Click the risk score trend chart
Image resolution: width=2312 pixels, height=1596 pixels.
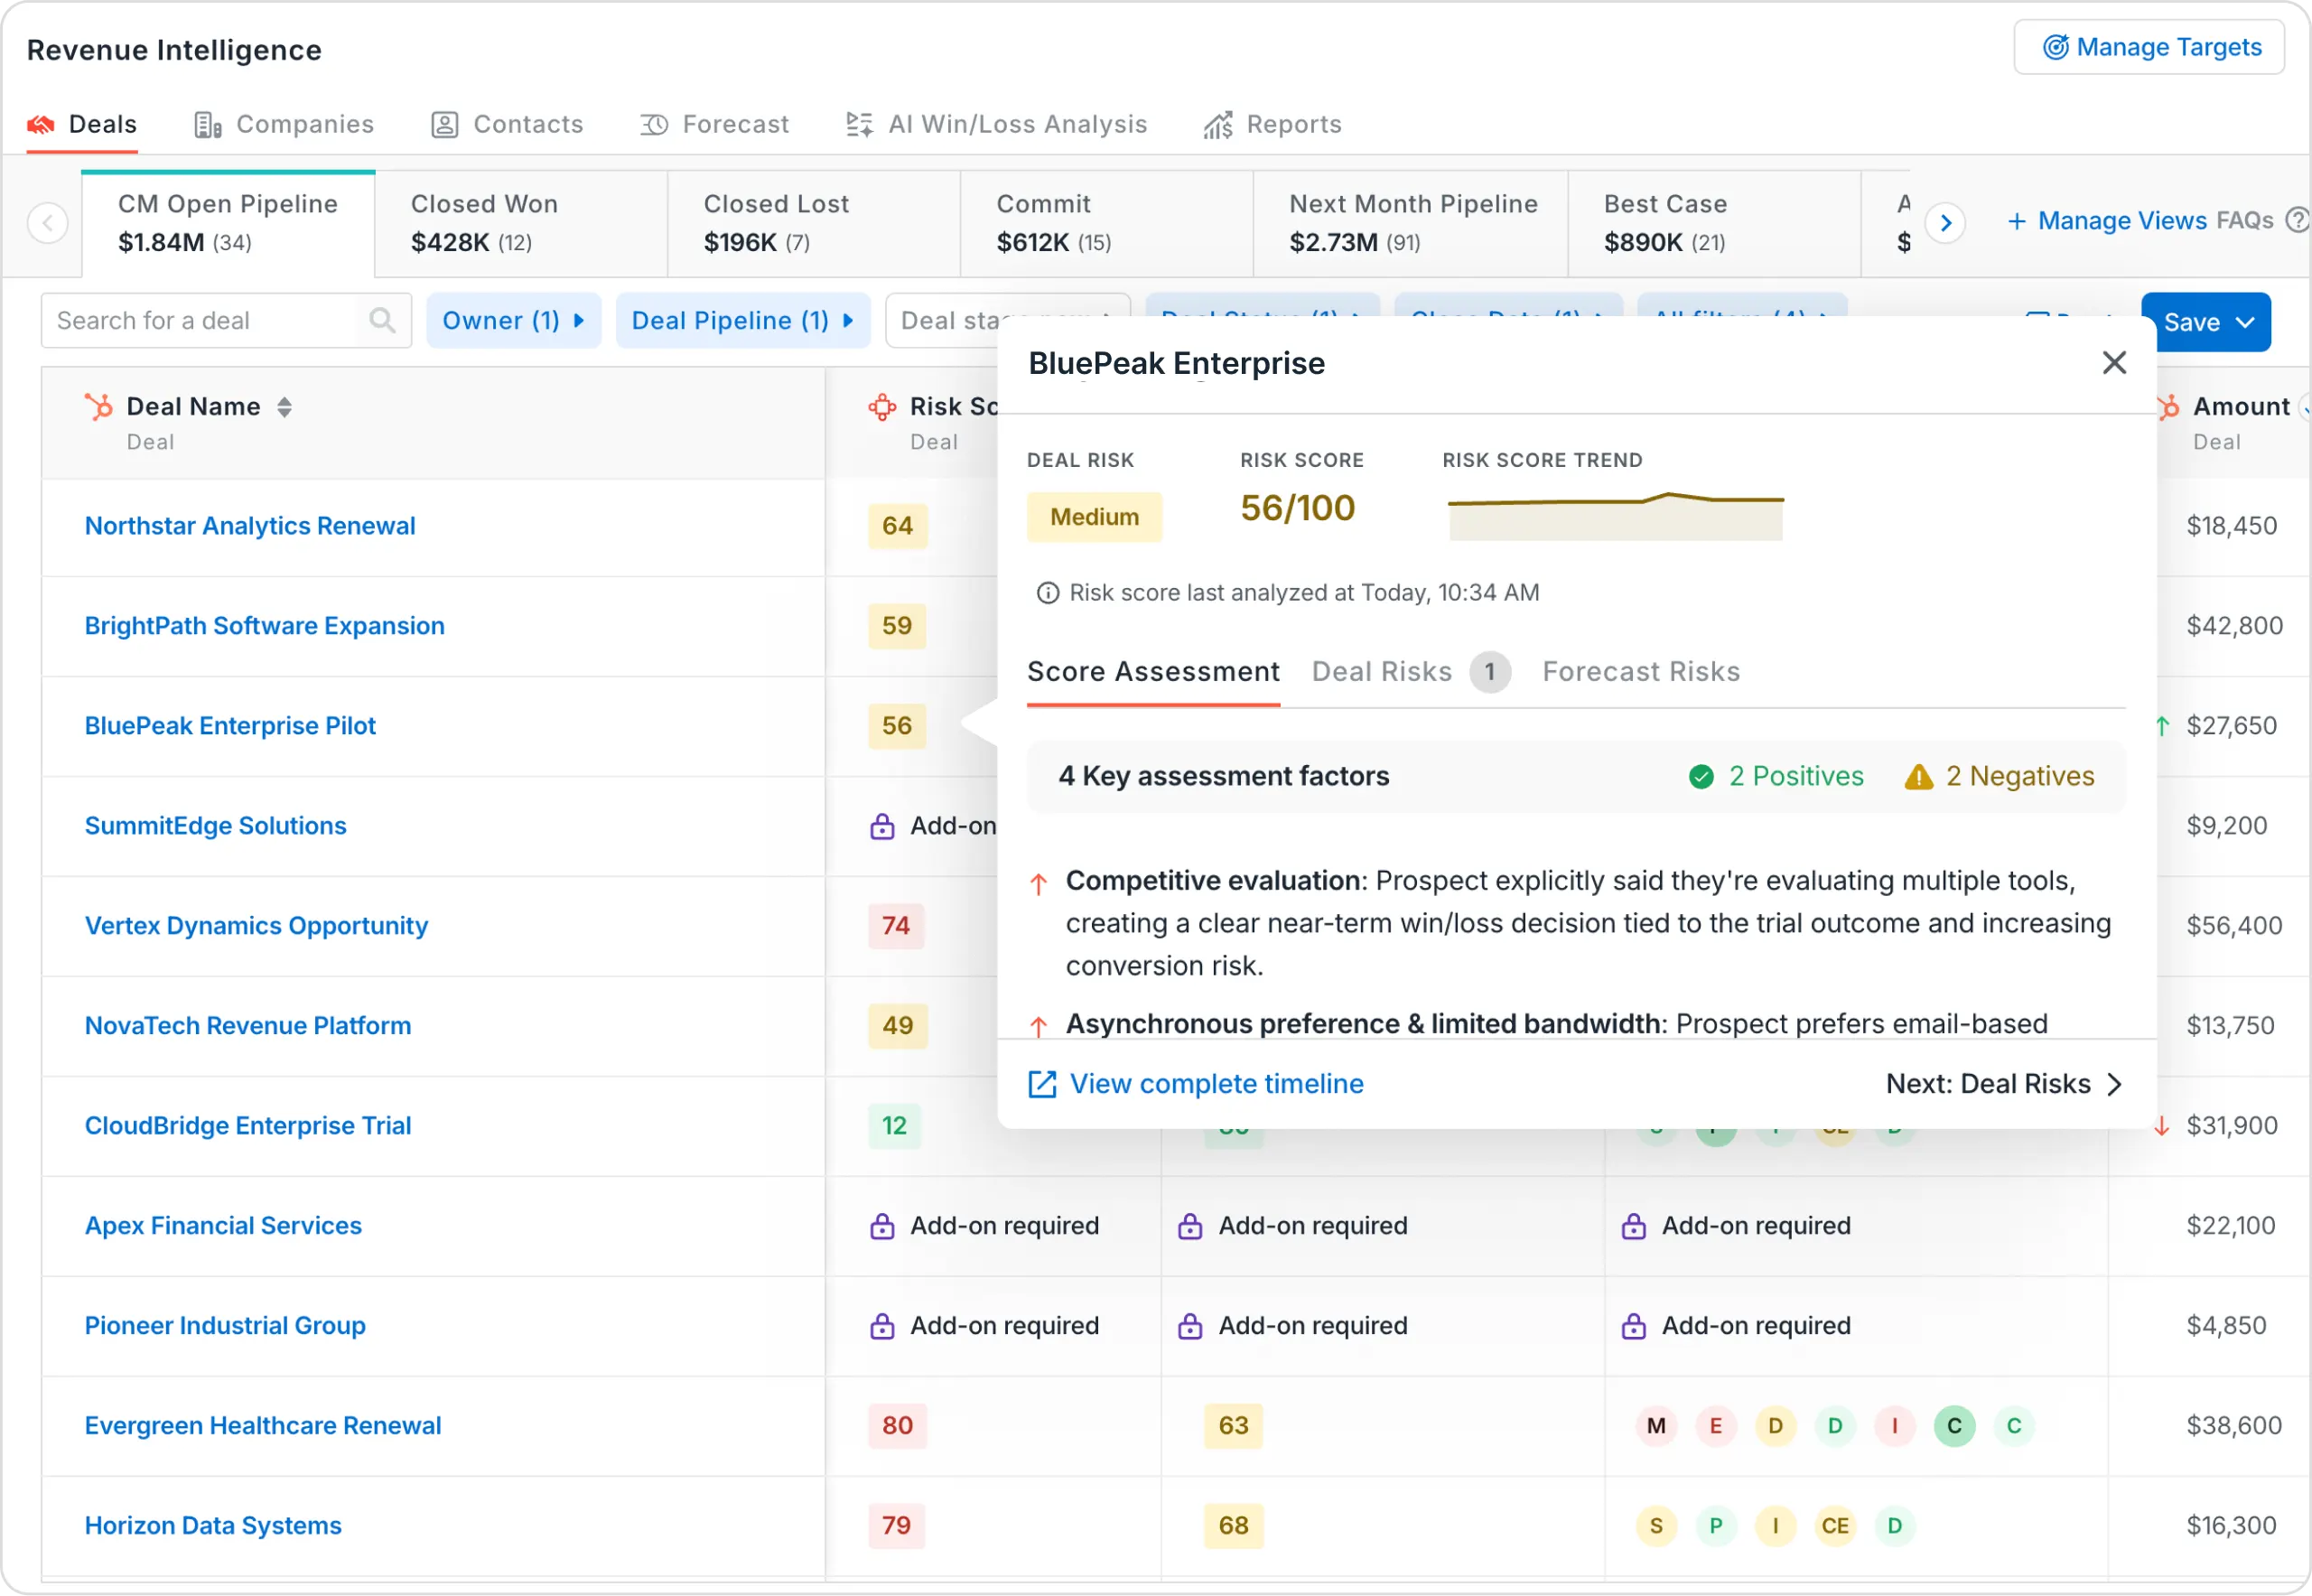pos(1615,515)
